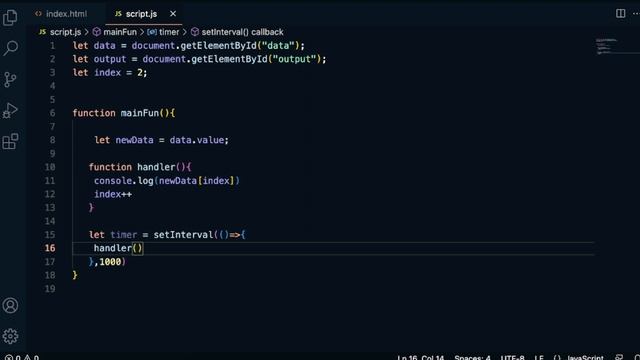Click "1000" interval value on line 17
Viewport: 640px width, 360px height.
pyautogui.click(x=110, y=262)
